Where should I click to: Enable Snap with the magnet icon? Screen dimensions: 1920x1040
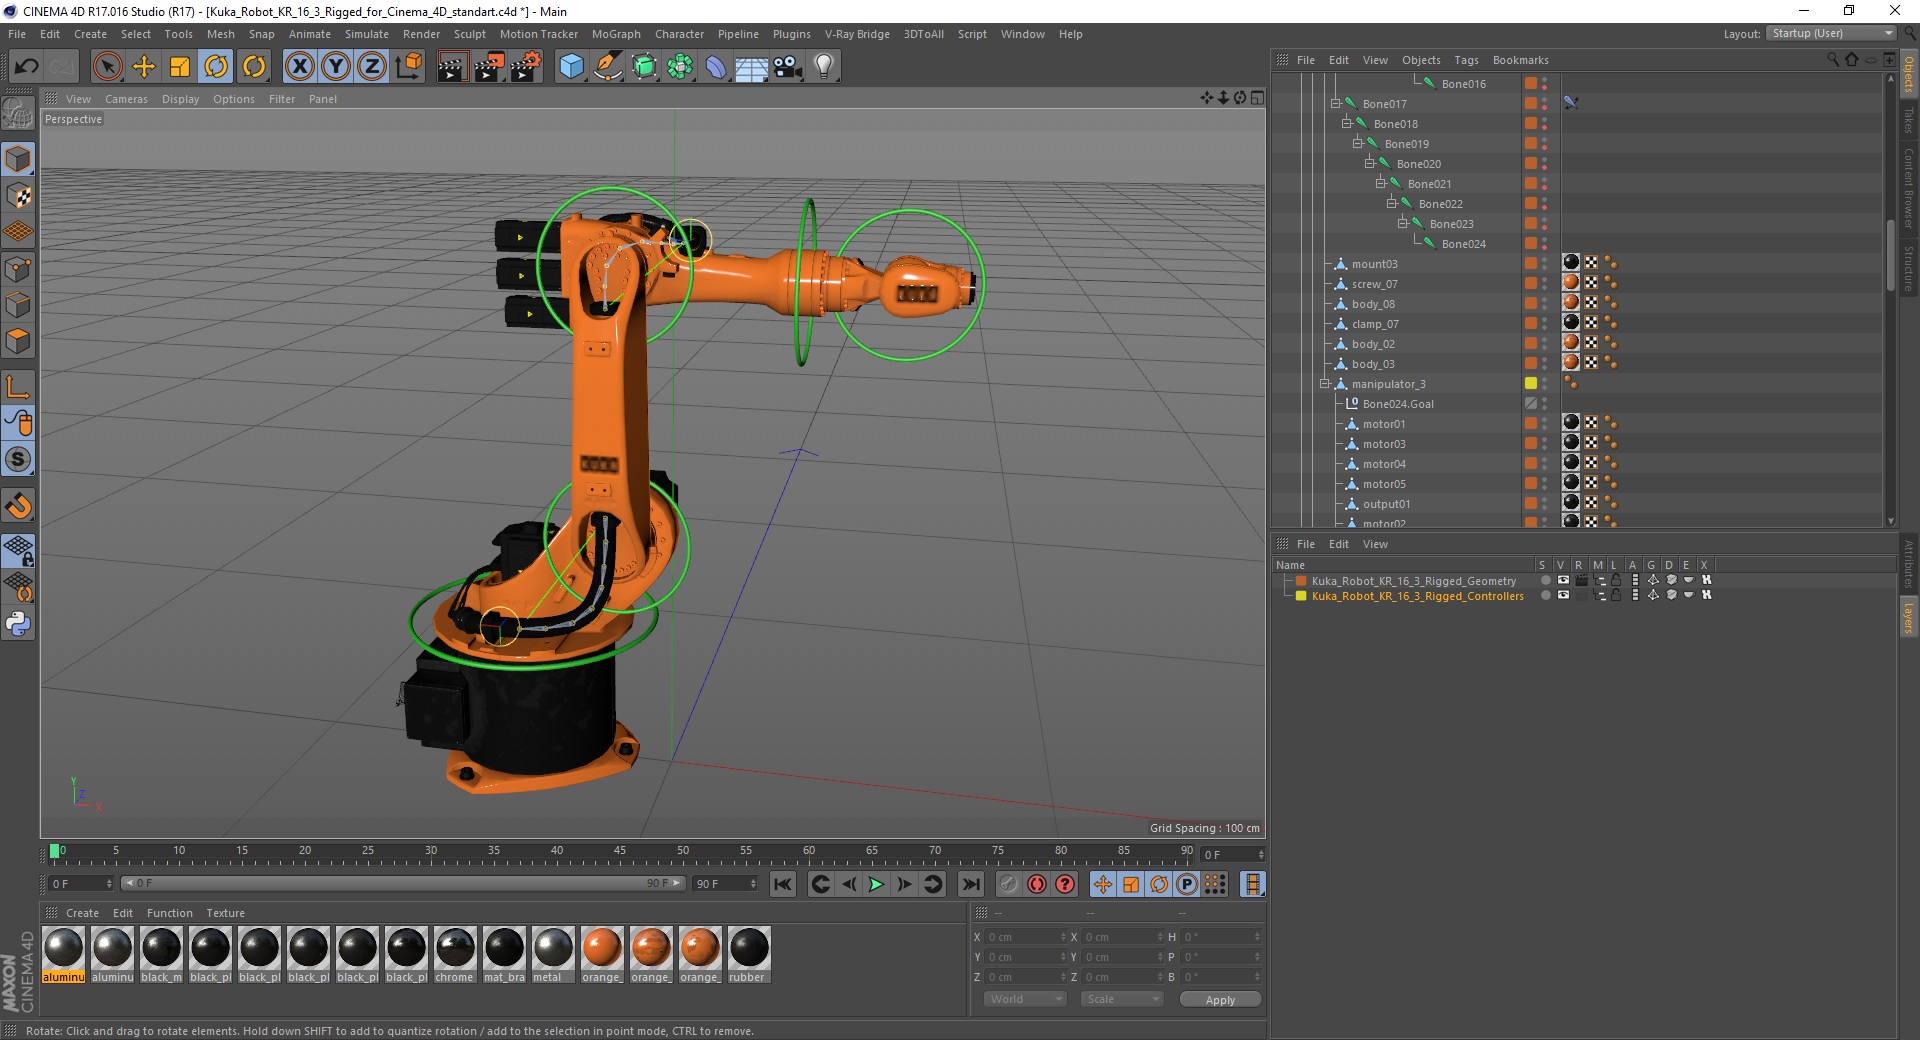coord(18,506)
